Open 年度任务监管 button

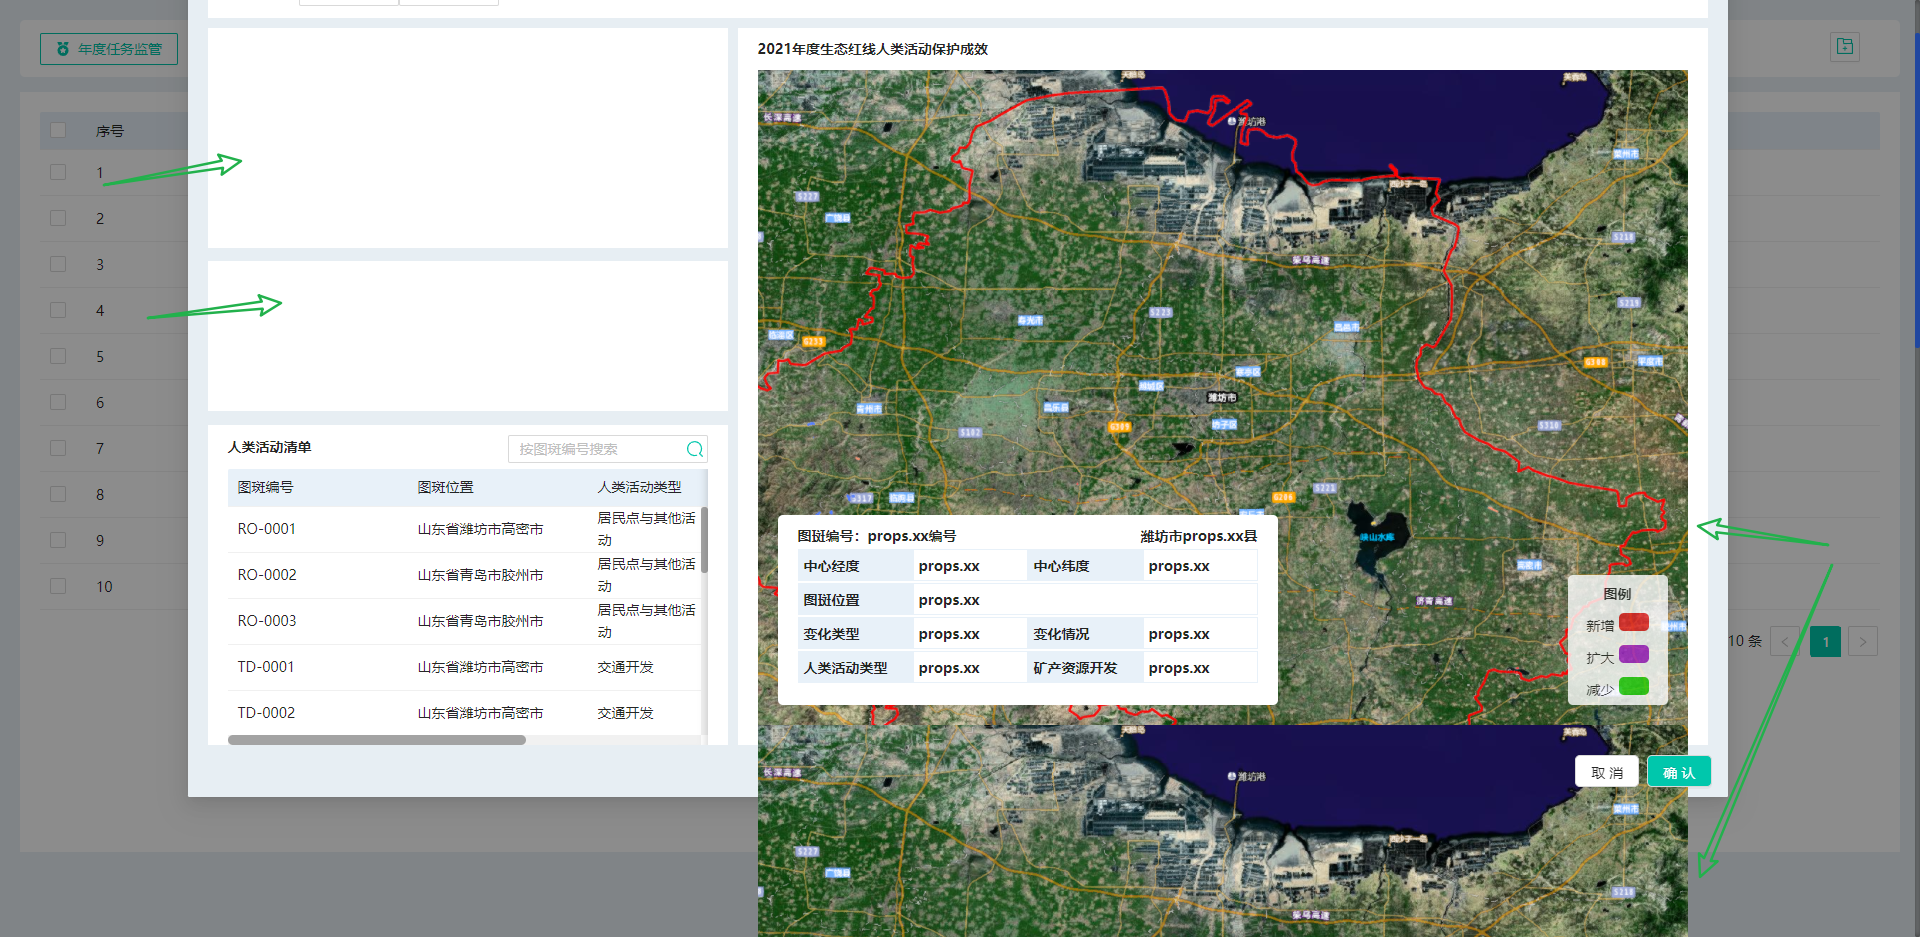click(x=109, y=49)
